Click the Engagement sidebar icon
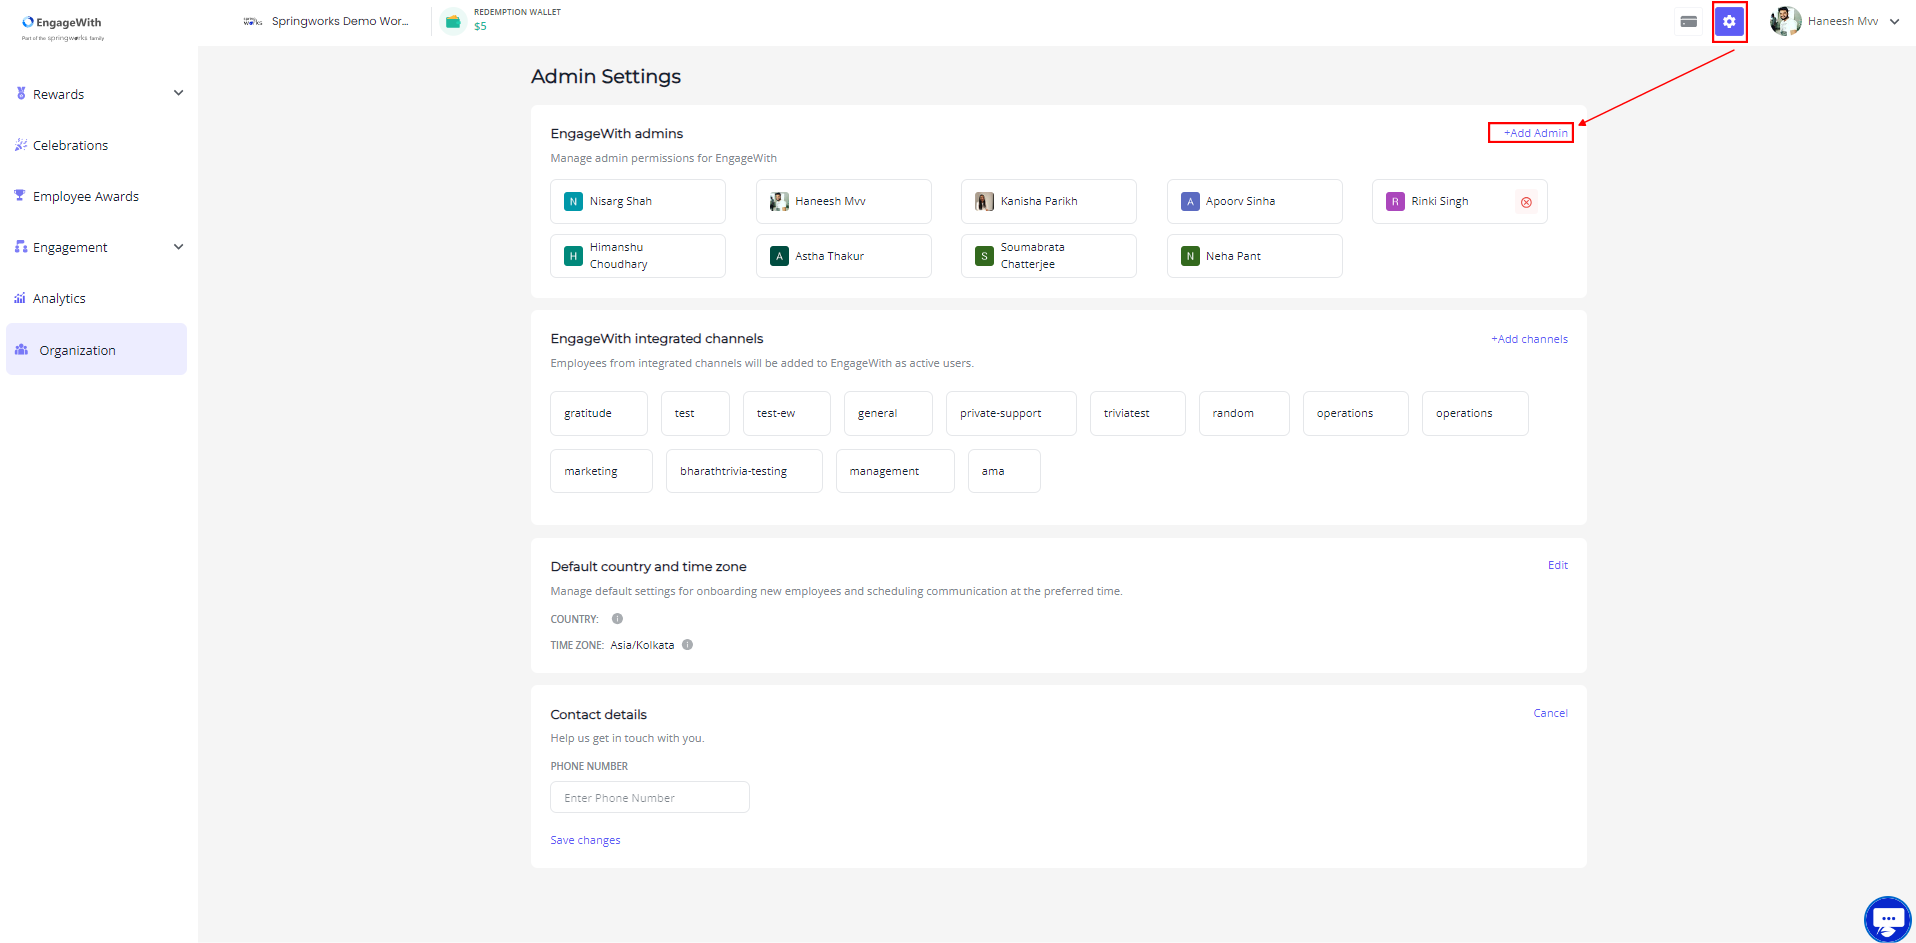 [x=21, y=247]
